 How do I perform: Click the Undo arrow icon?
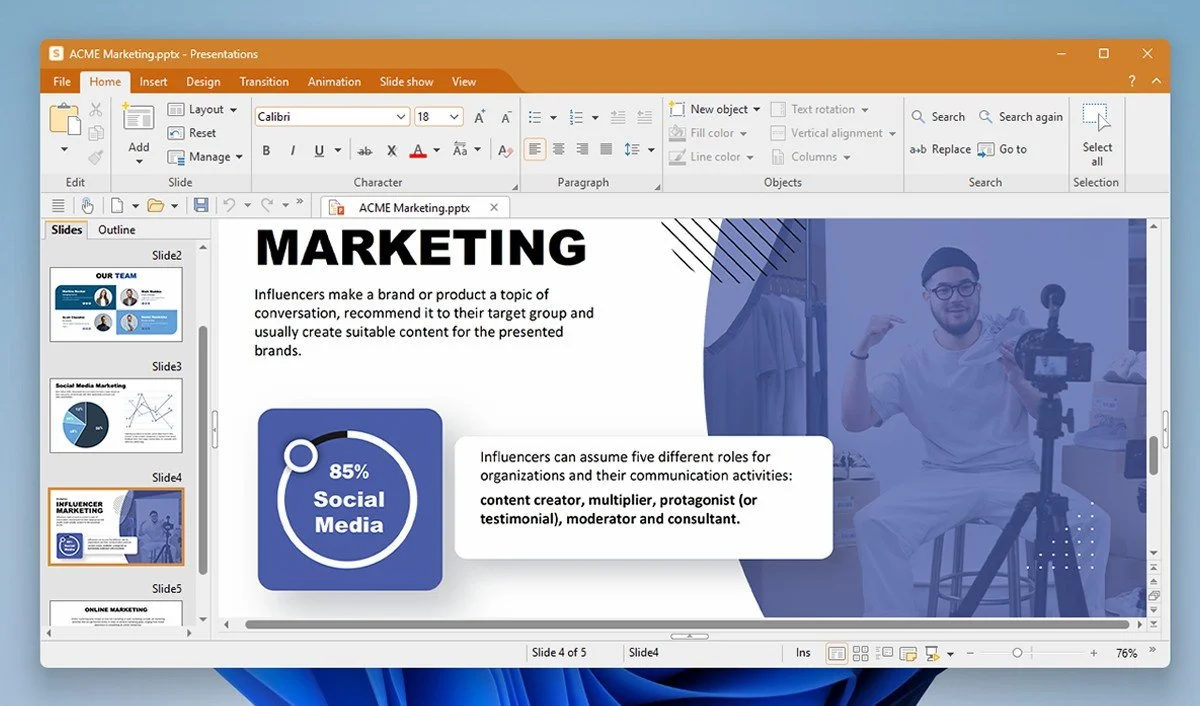pos(229,206)
